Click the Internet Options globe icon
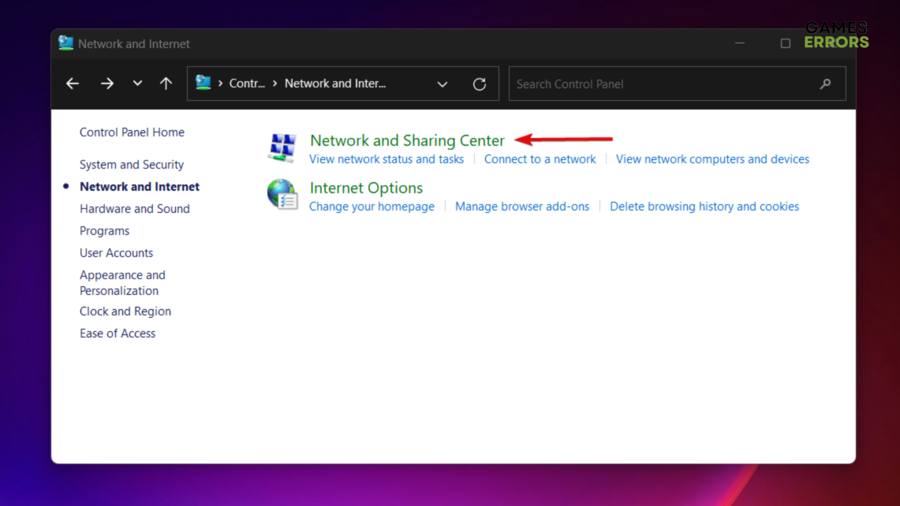The width and height of the screenshot is (900, 506). 282,194
